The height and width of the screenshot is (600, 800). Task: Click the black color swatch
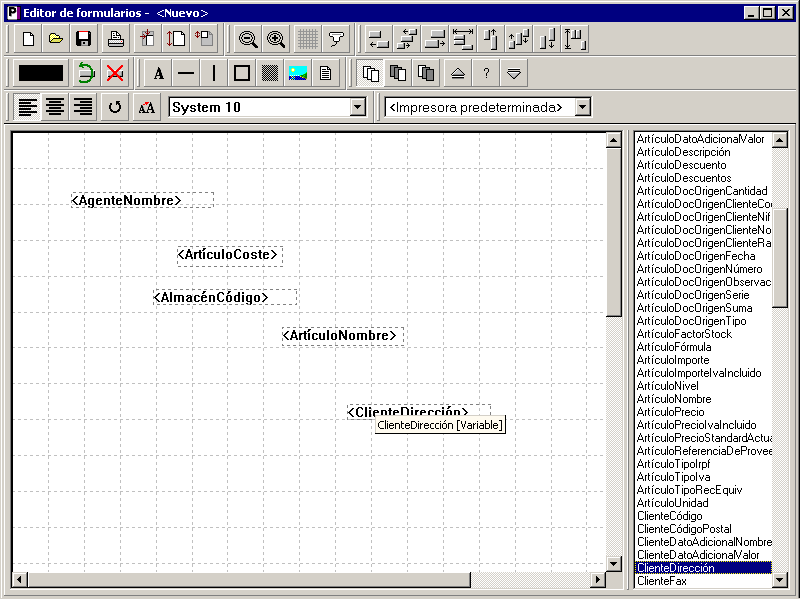pos(41,73)
